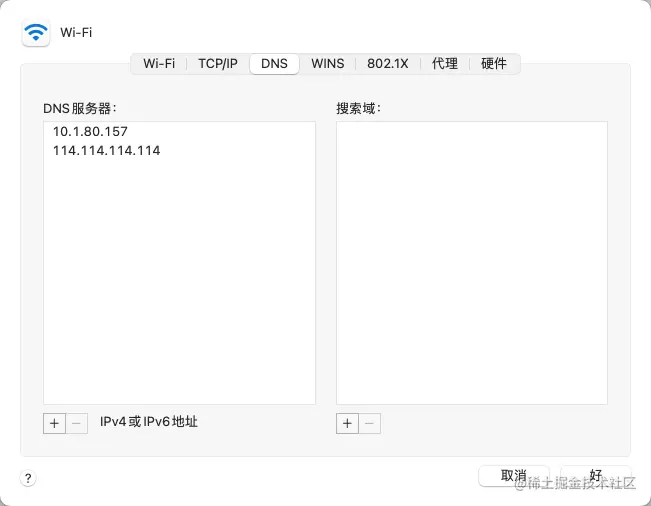Switch to the WINS tab
This screenshot has height=506, width=651.
click(x=328, y=64)
